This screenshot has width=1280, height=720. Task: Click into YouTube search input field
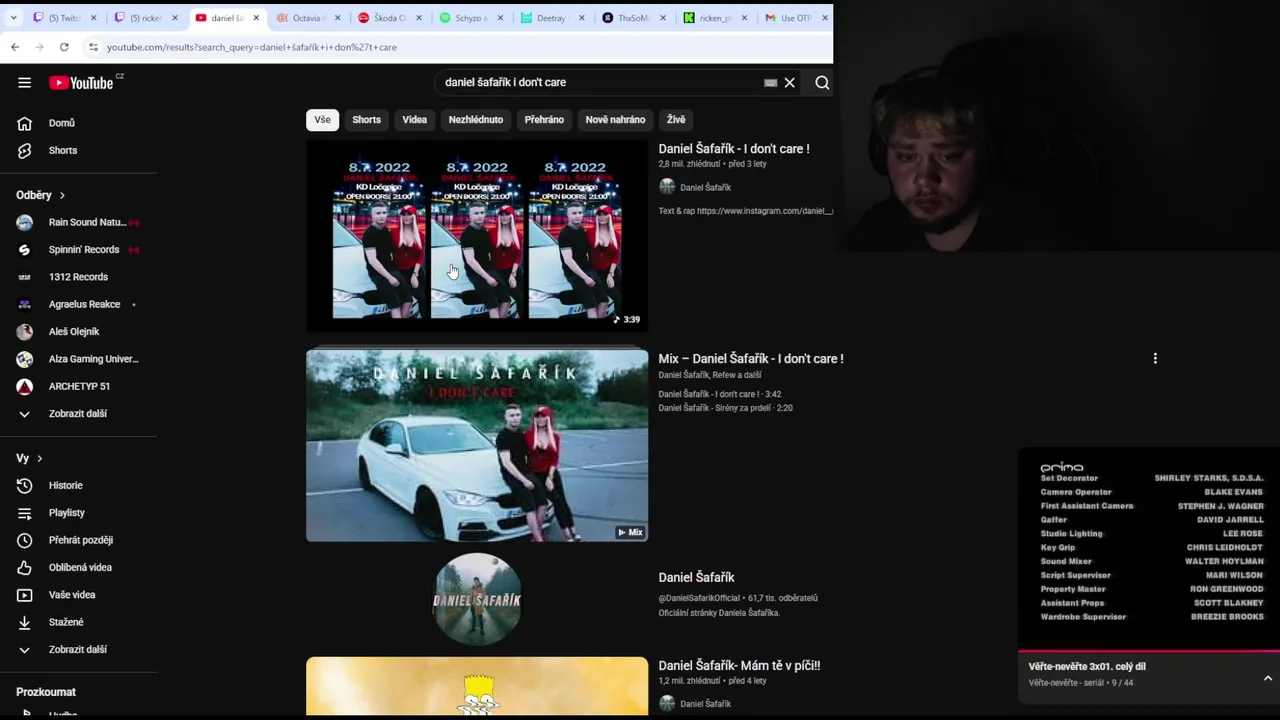[x=600, y=83]
